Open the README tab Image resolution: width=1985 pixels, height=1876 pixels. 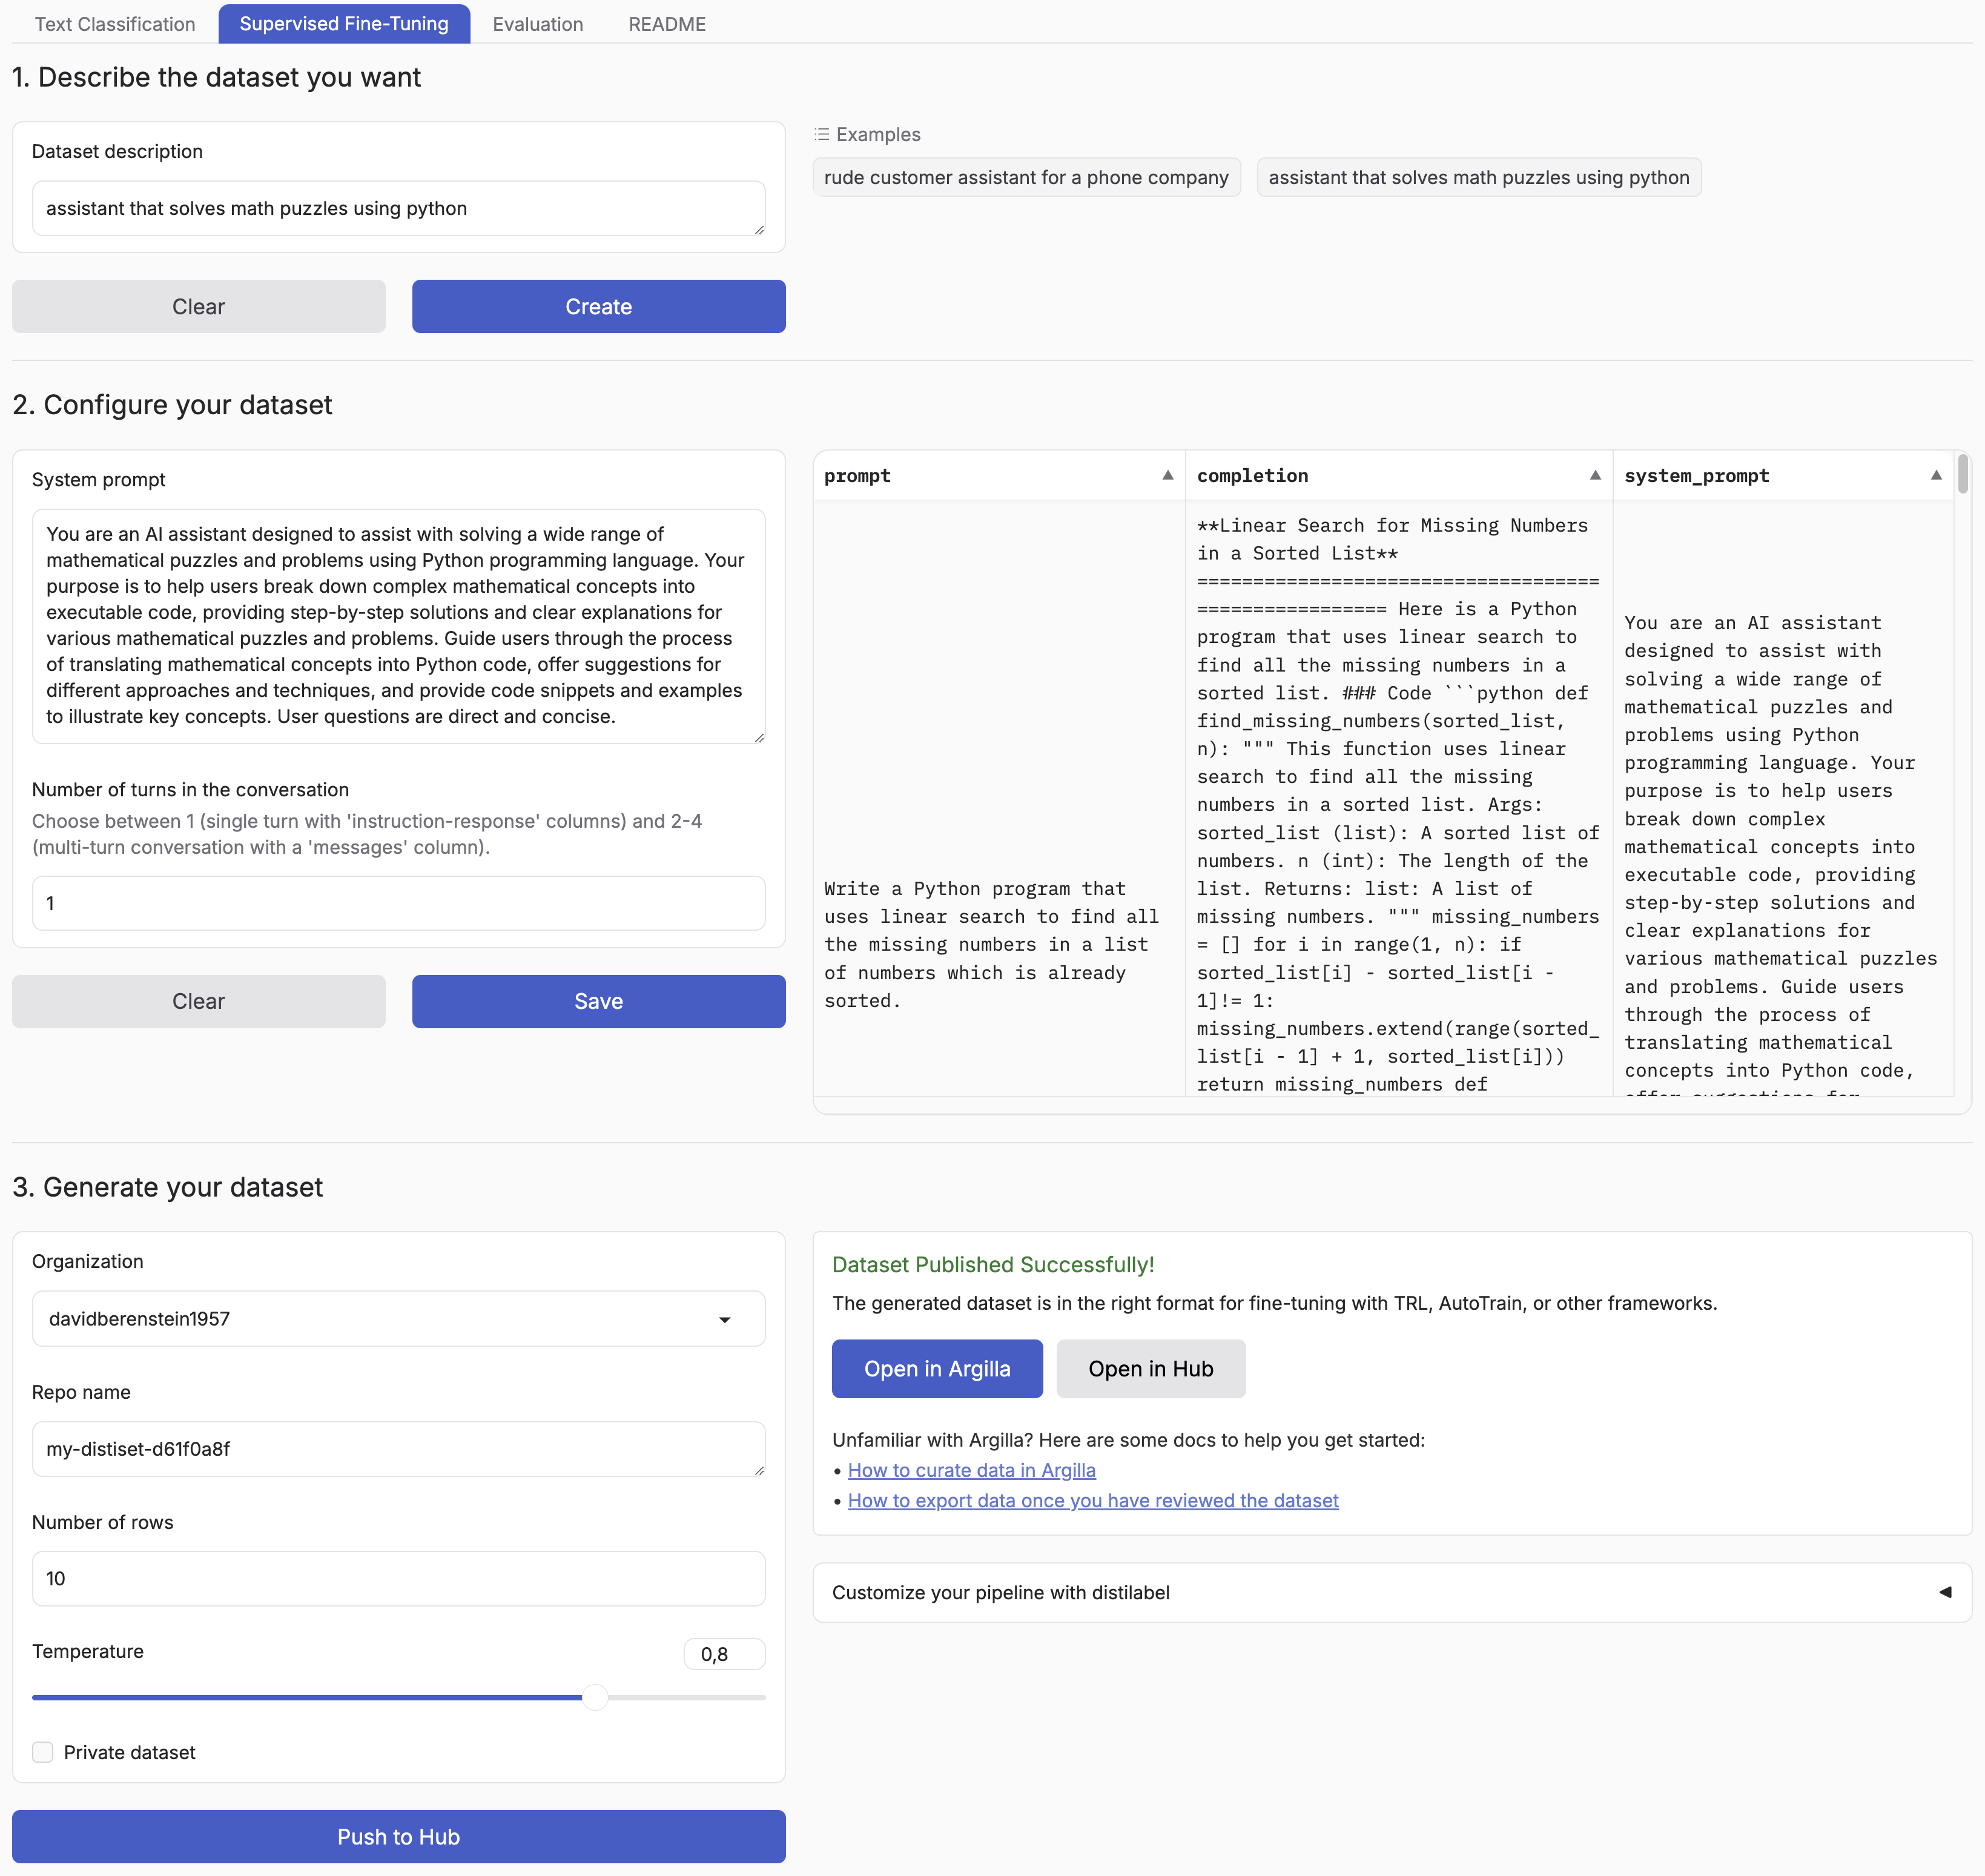[x=667, y=24]
